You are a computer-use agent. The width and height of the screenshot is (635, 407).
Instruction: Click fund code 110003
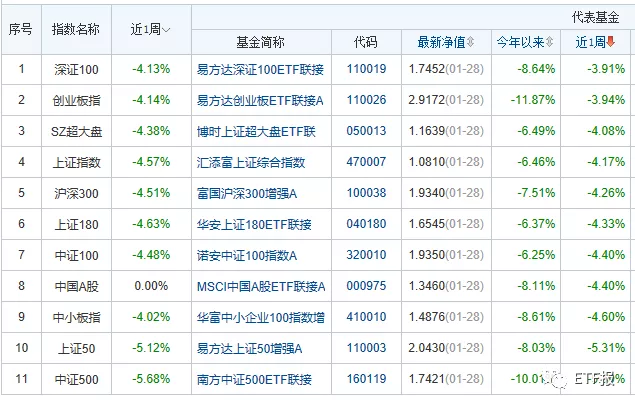click(x=367, y=348)
